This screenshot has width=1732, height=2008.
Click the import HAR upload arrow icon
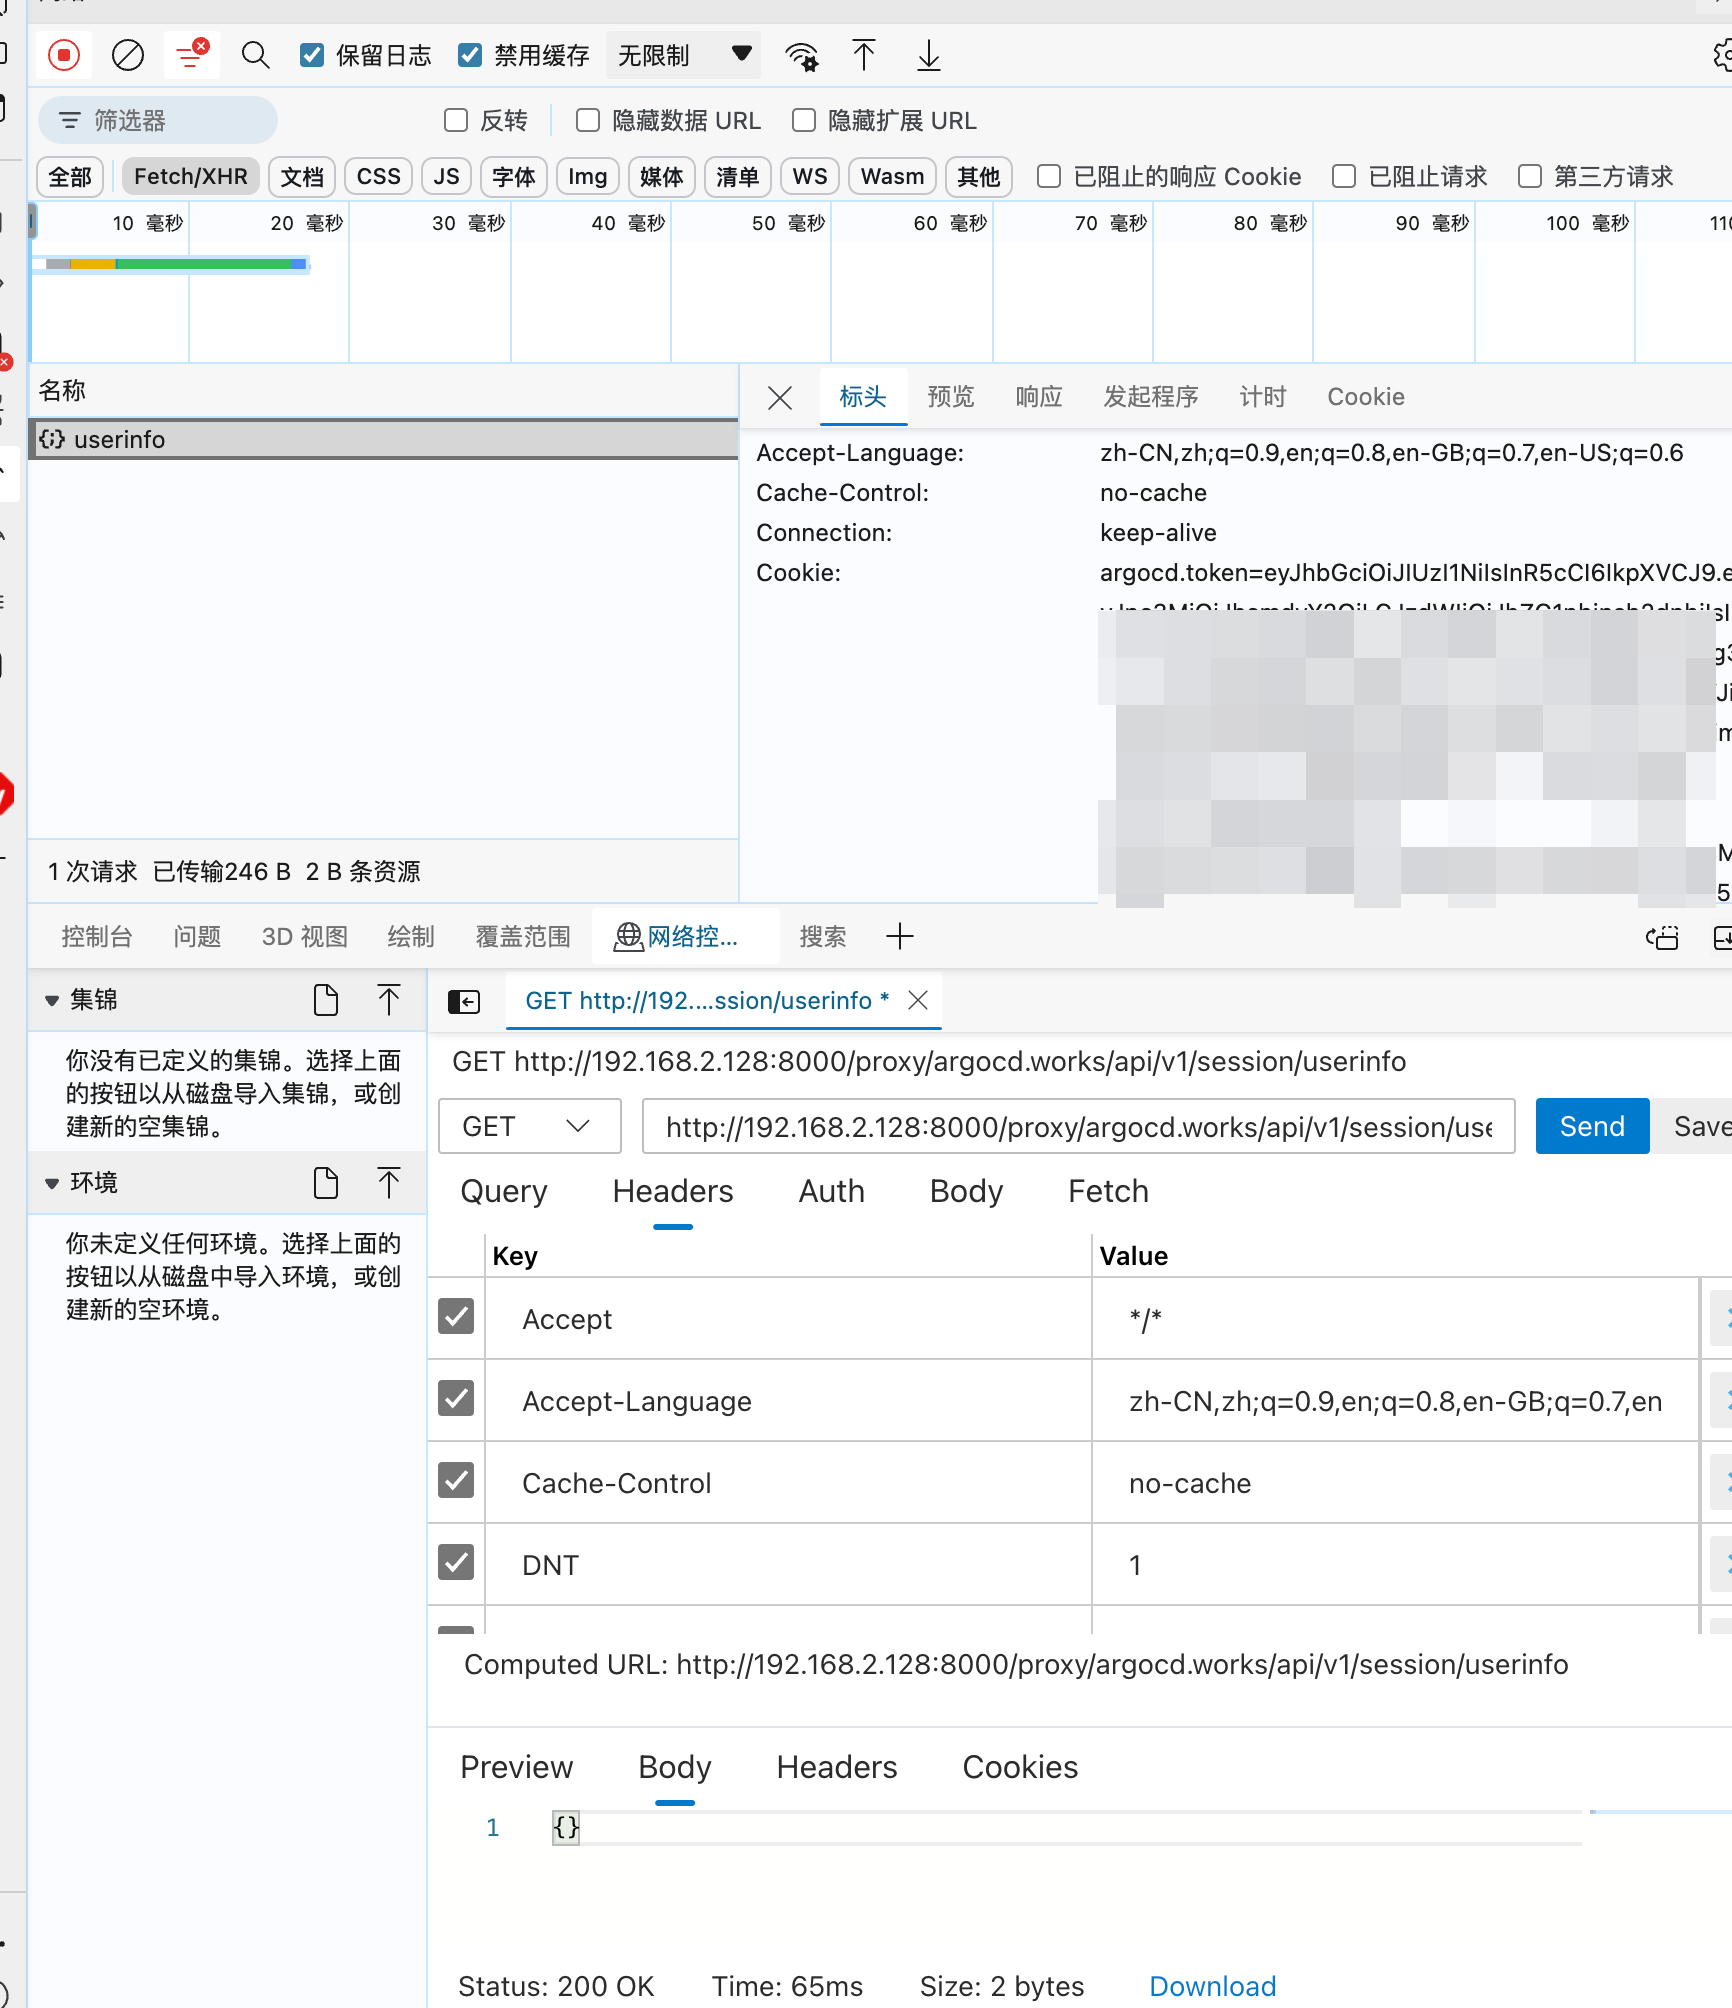click(863, 55)
